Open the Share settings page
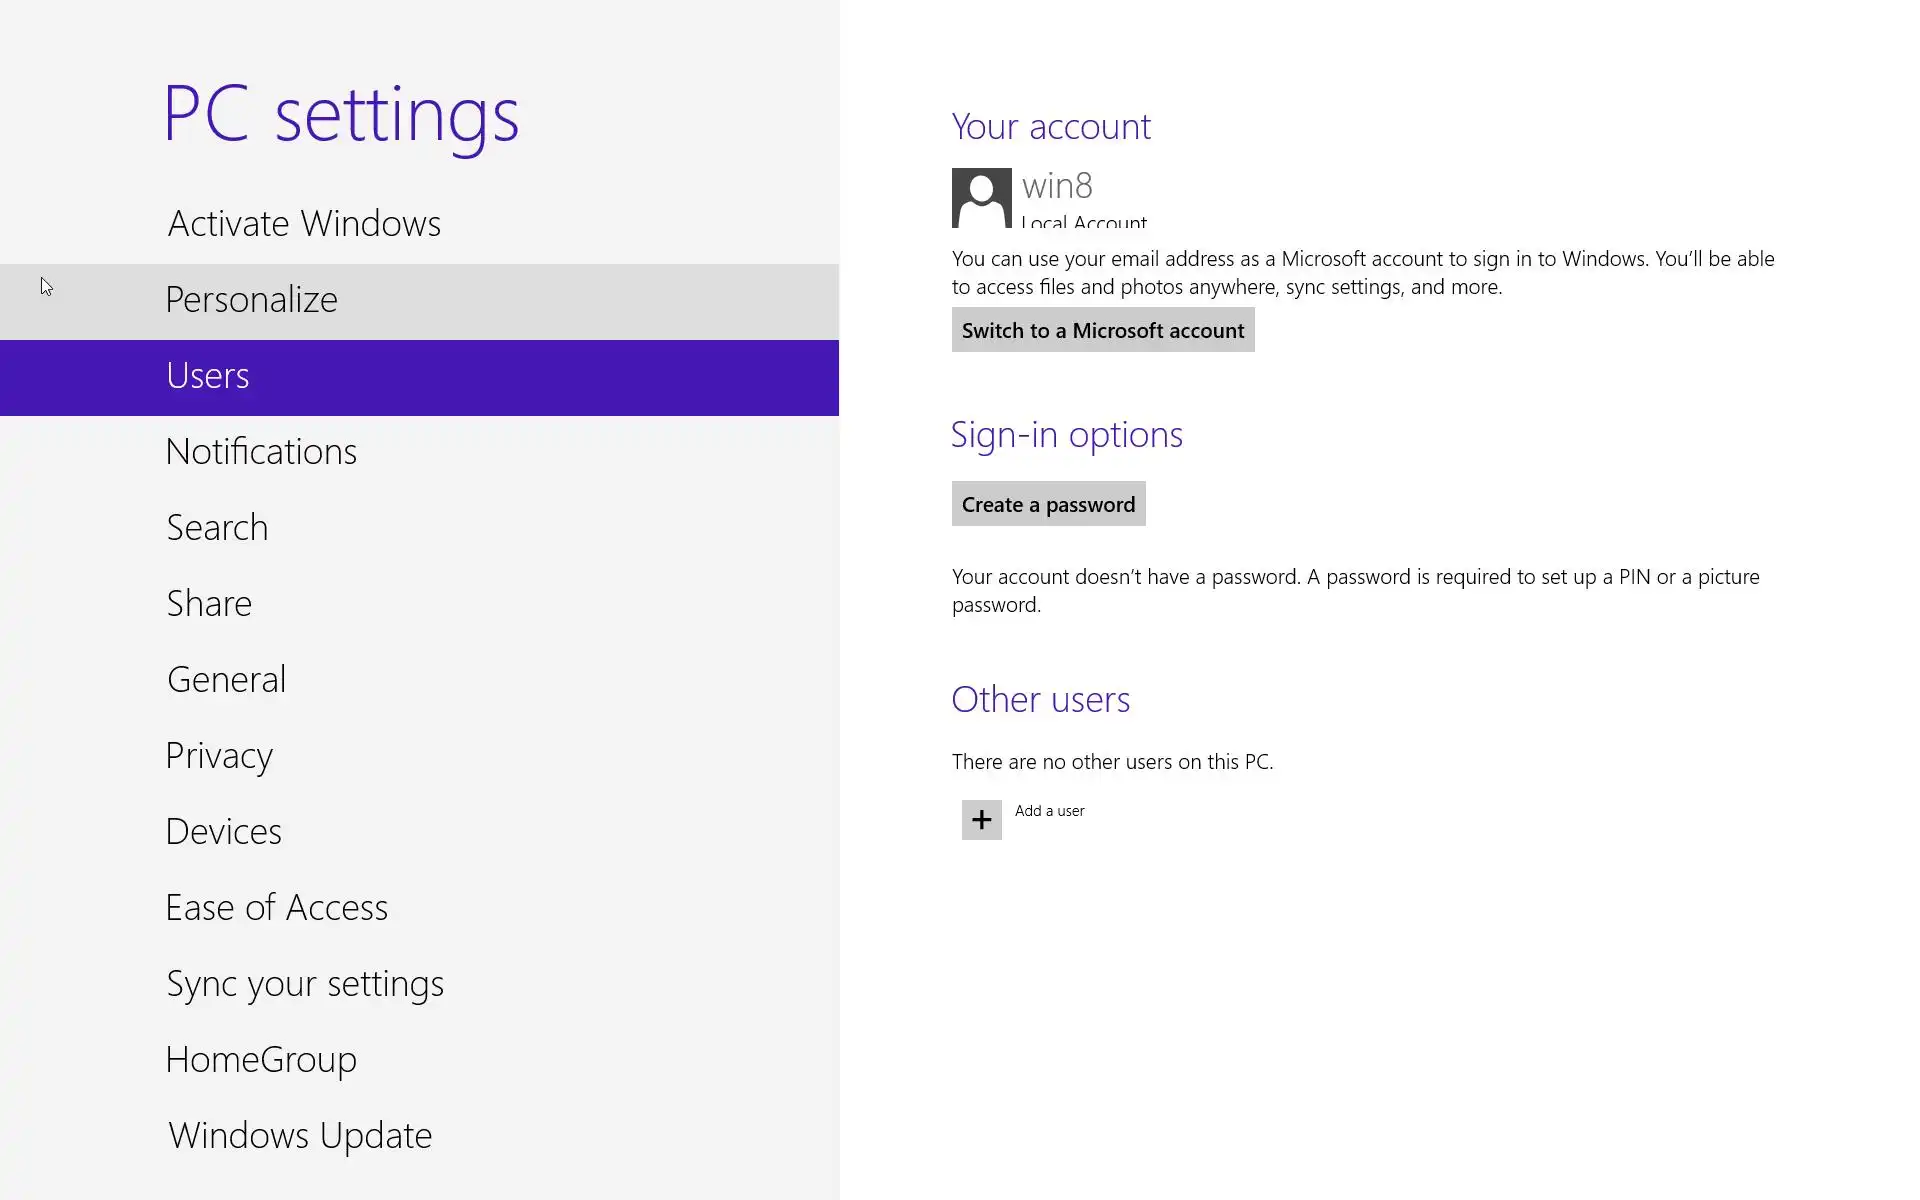 [209, 604]
